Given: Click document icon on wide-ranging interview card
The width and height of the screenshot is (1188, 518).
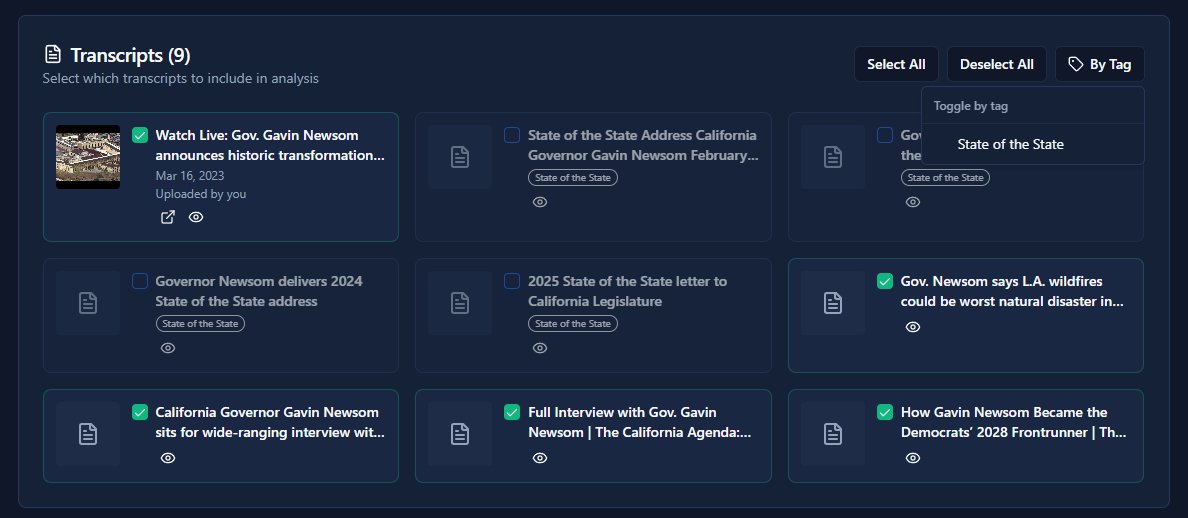Looking at the screenshot, I should [88, 434].
